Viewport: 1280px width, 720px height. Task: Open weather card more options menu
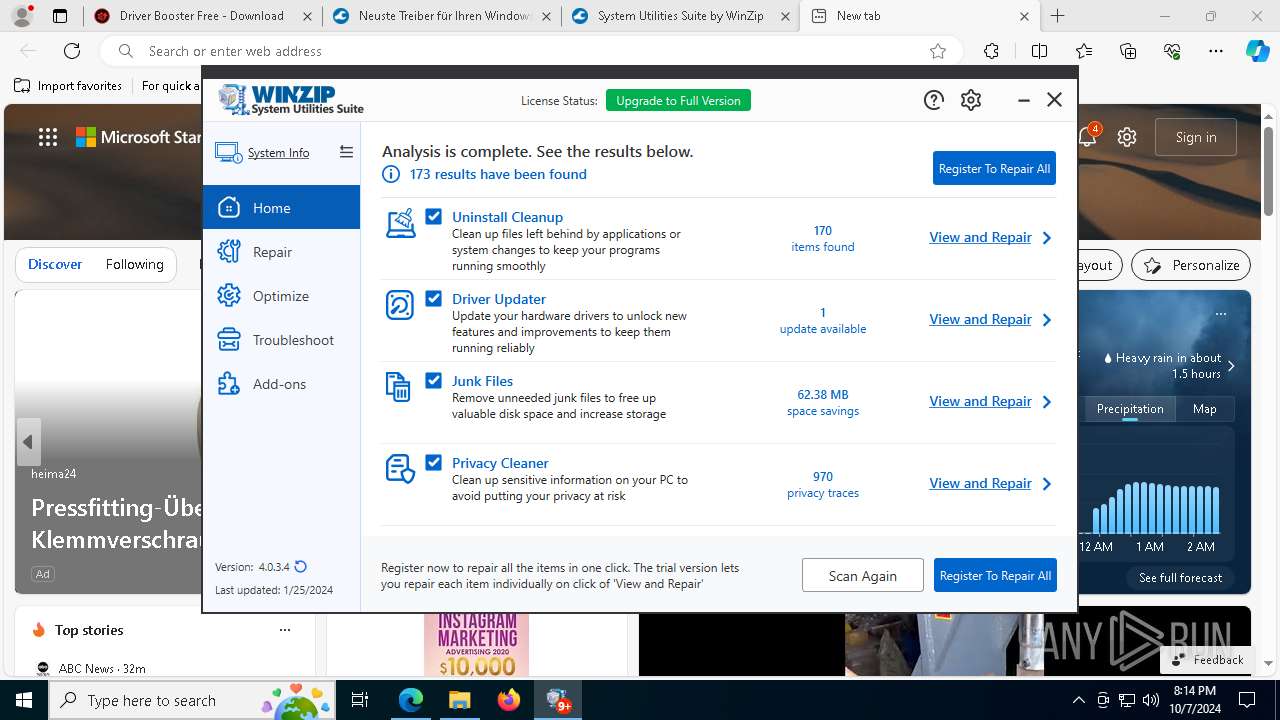click(x=1221, y=313)
